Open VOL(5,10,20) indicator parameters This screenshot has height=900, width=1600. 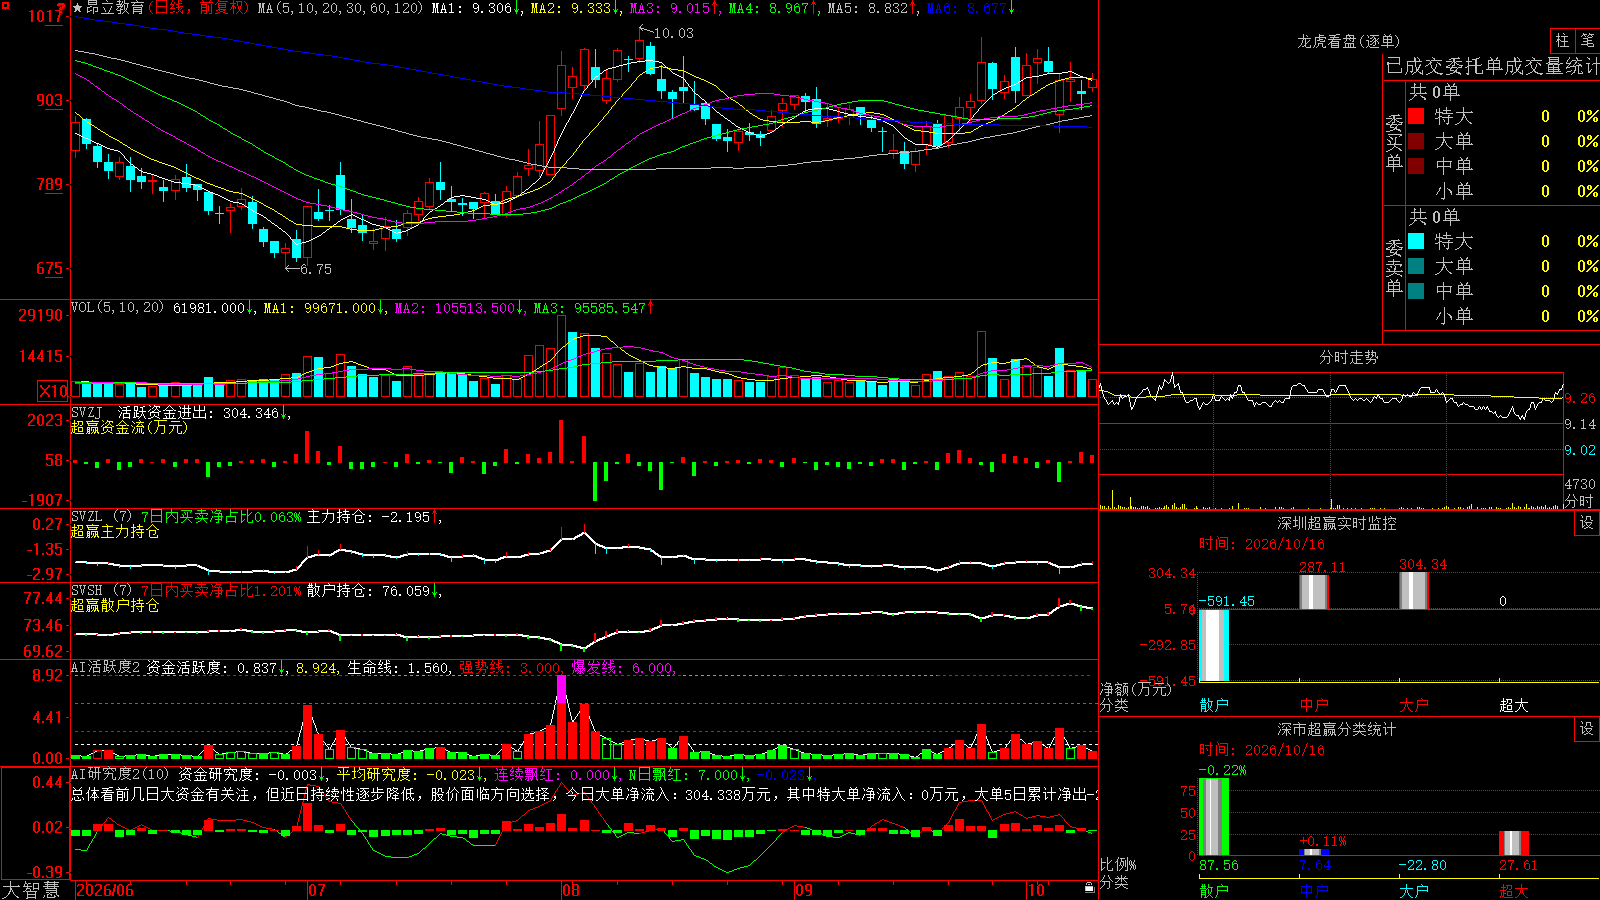pyautogui.click(x=117, y=308)
